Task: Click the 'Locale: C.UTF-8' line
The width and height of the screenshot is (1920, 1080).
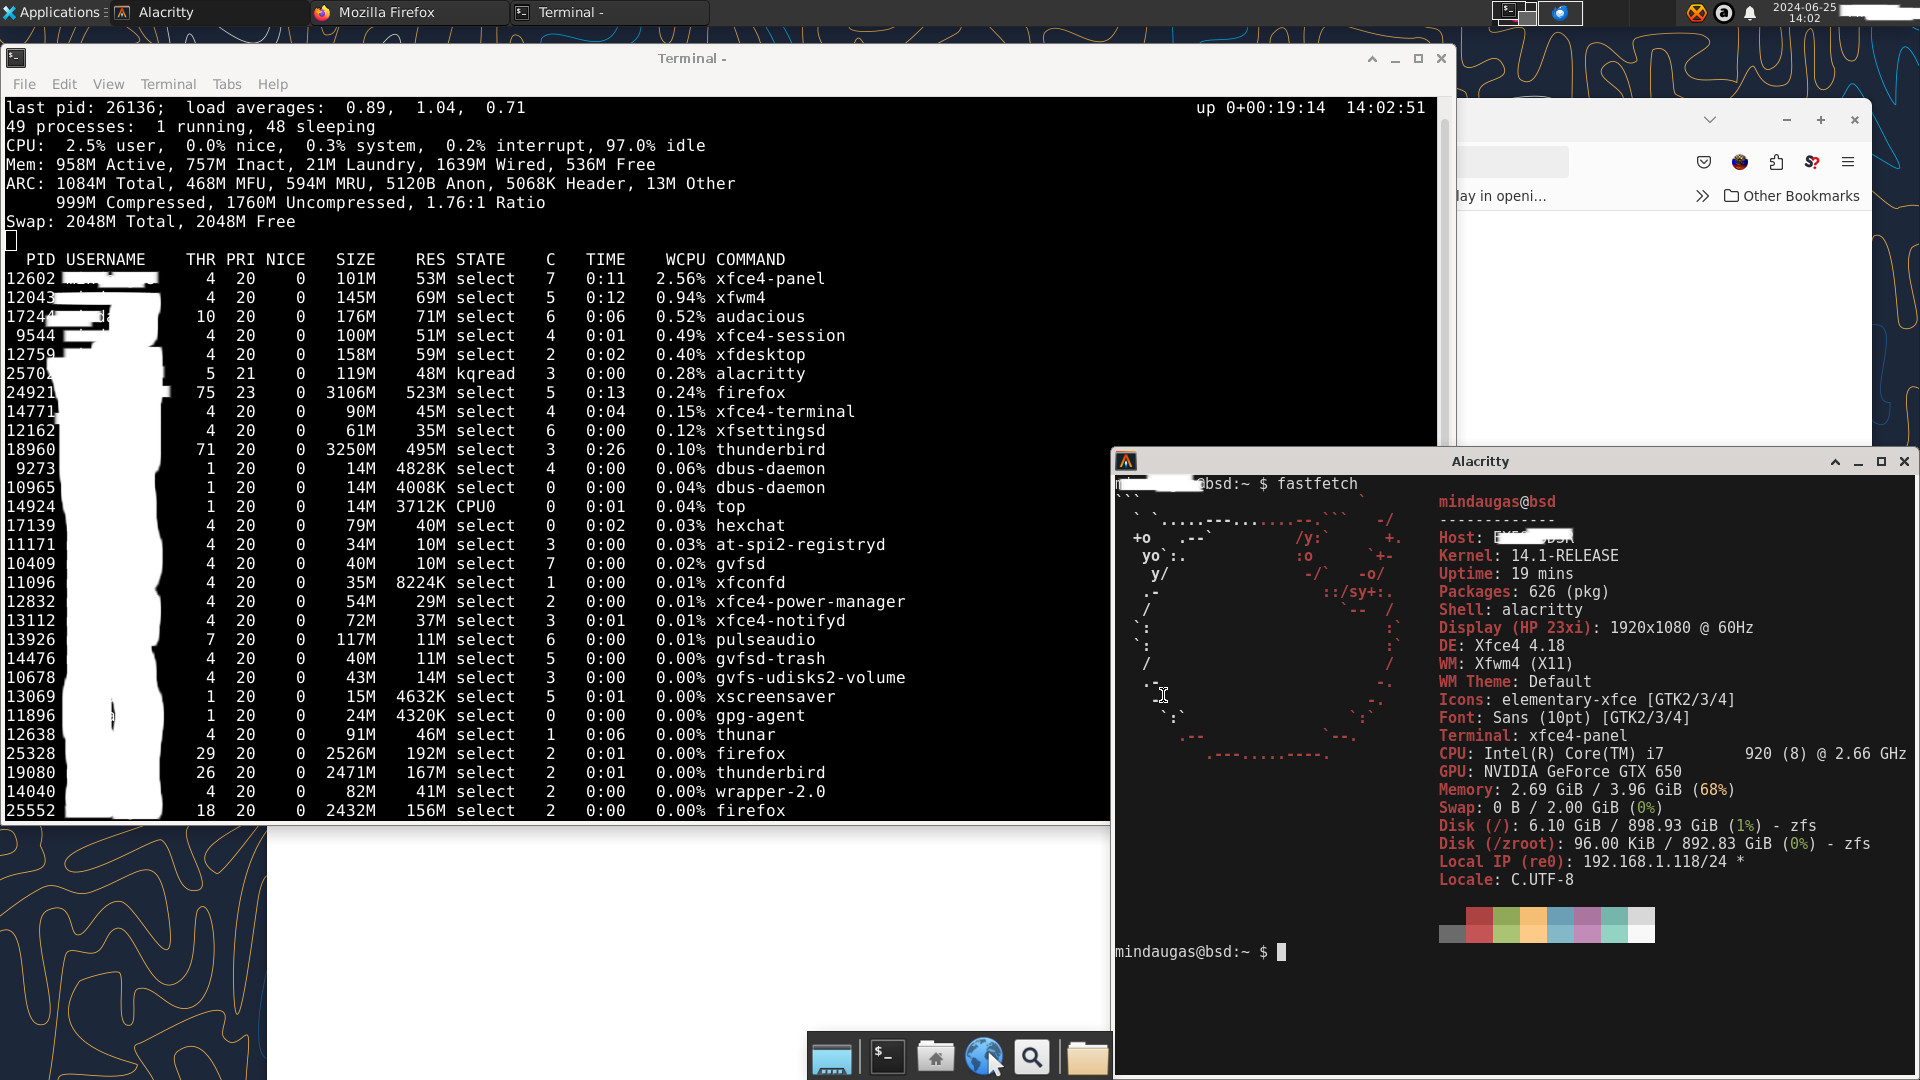Action: (1506, 880)
